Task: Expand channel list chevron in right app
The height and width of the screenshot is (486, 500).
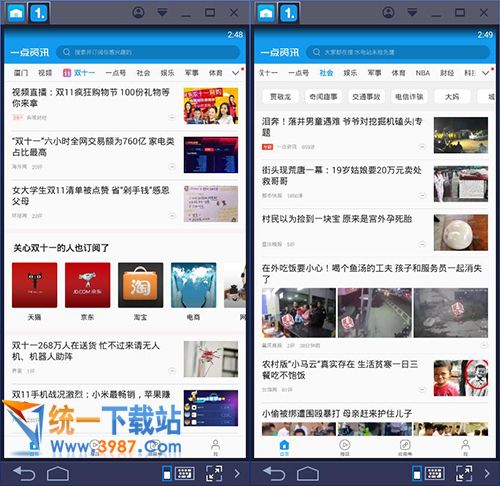Action: pos(486,73)
